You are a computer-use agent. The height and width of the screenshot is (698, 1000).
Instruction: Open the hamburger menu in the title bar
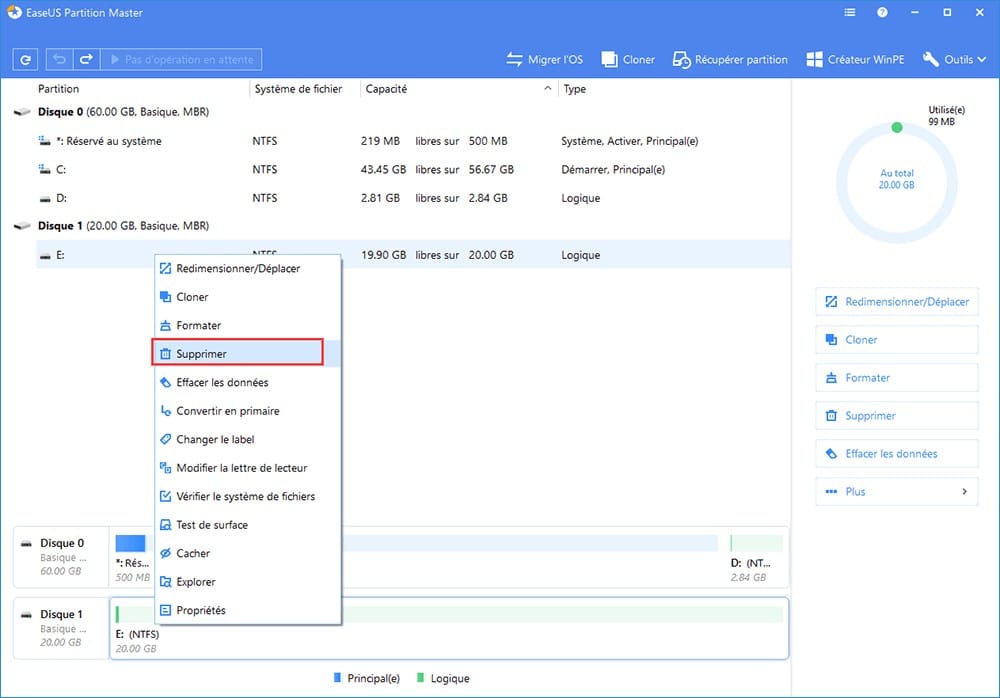coord(849,12)
